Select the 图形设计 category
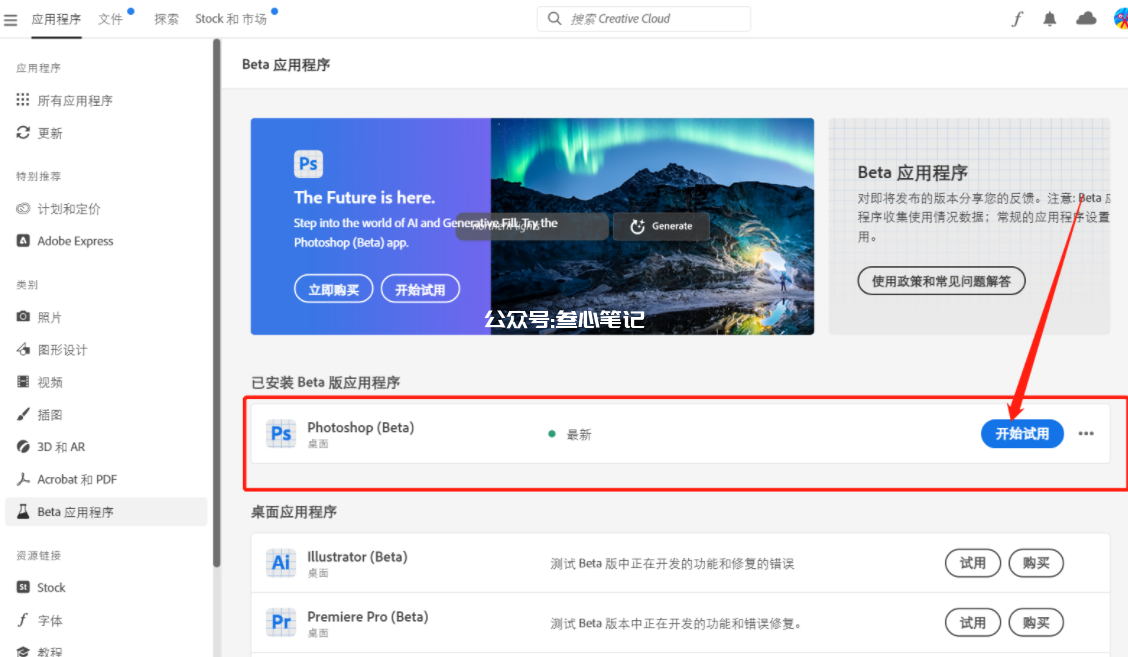This screenshot has height=657, width=1128. coord(62,350)
